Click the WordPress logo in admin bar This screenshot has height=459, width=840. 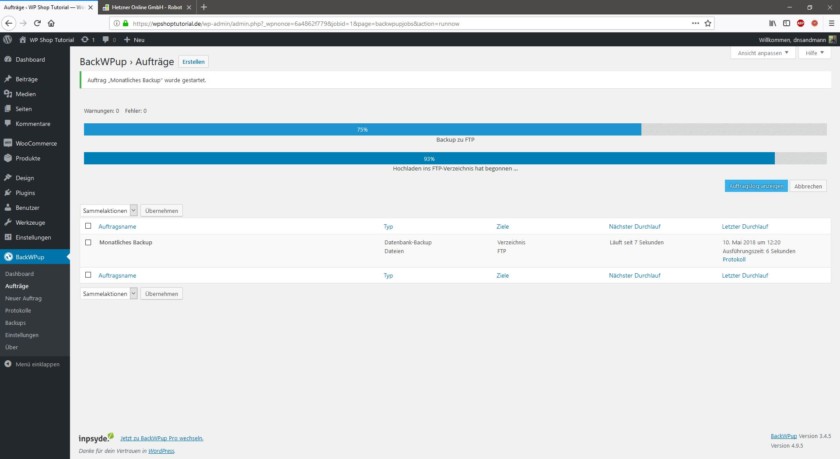(x=8, y=40)
